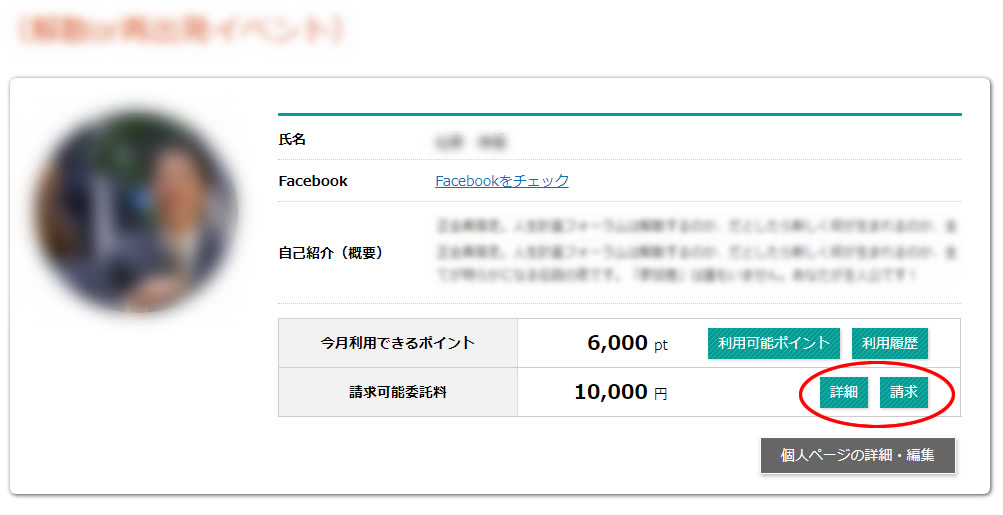Image resolution: width=1003 pixels, height=515 pixels.
Task: Click the 氏名 field label
Action: point(292,139)
